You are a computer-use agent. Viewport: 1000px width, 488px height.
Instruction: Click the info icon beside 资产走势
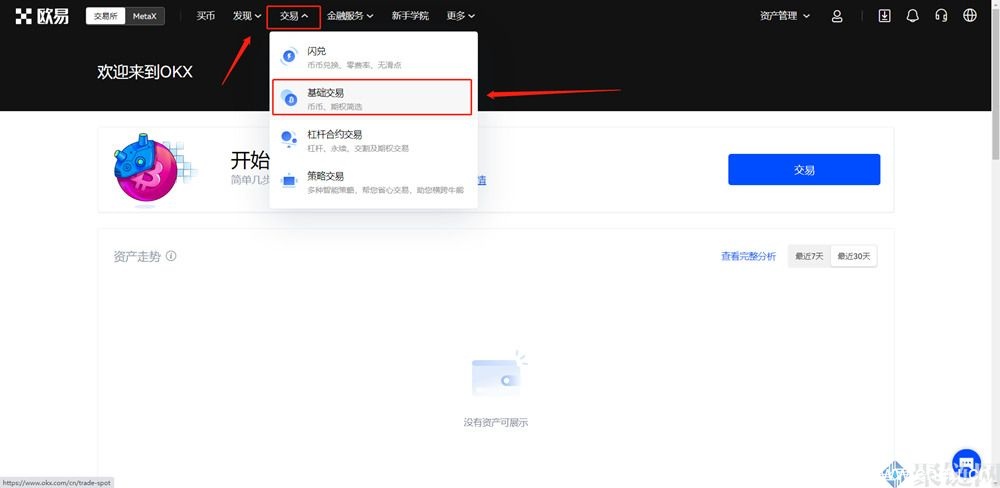[171, 256]
